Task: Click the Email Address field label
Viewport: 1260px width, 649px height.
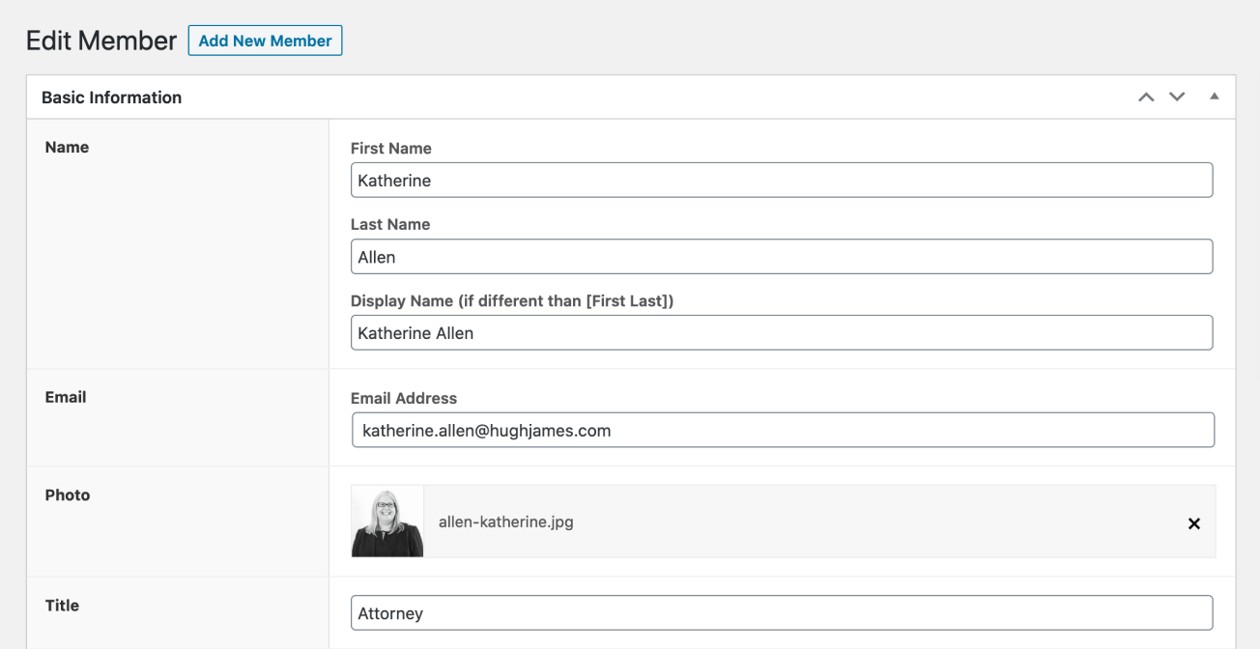Action: pyautogui.click(x=403, y=398)
